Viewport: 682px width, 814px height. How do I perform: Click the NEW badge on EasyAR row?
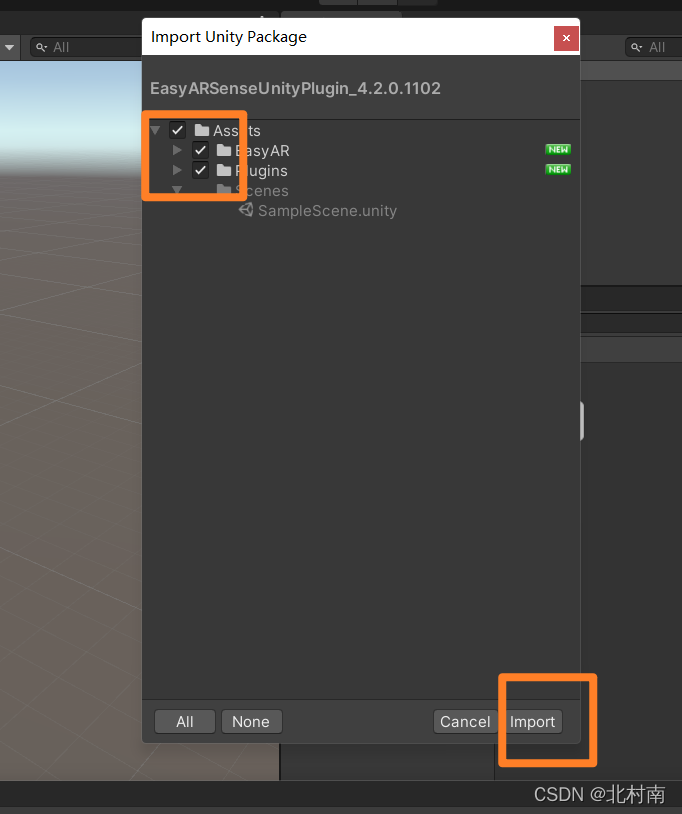[x=558, y=150]
